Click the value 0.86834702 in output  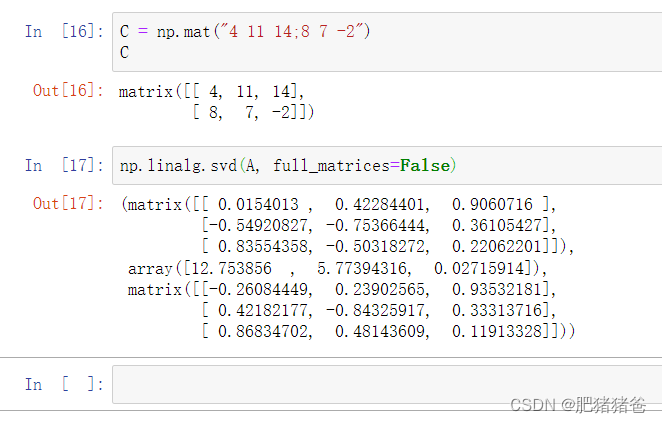[263, 331]
